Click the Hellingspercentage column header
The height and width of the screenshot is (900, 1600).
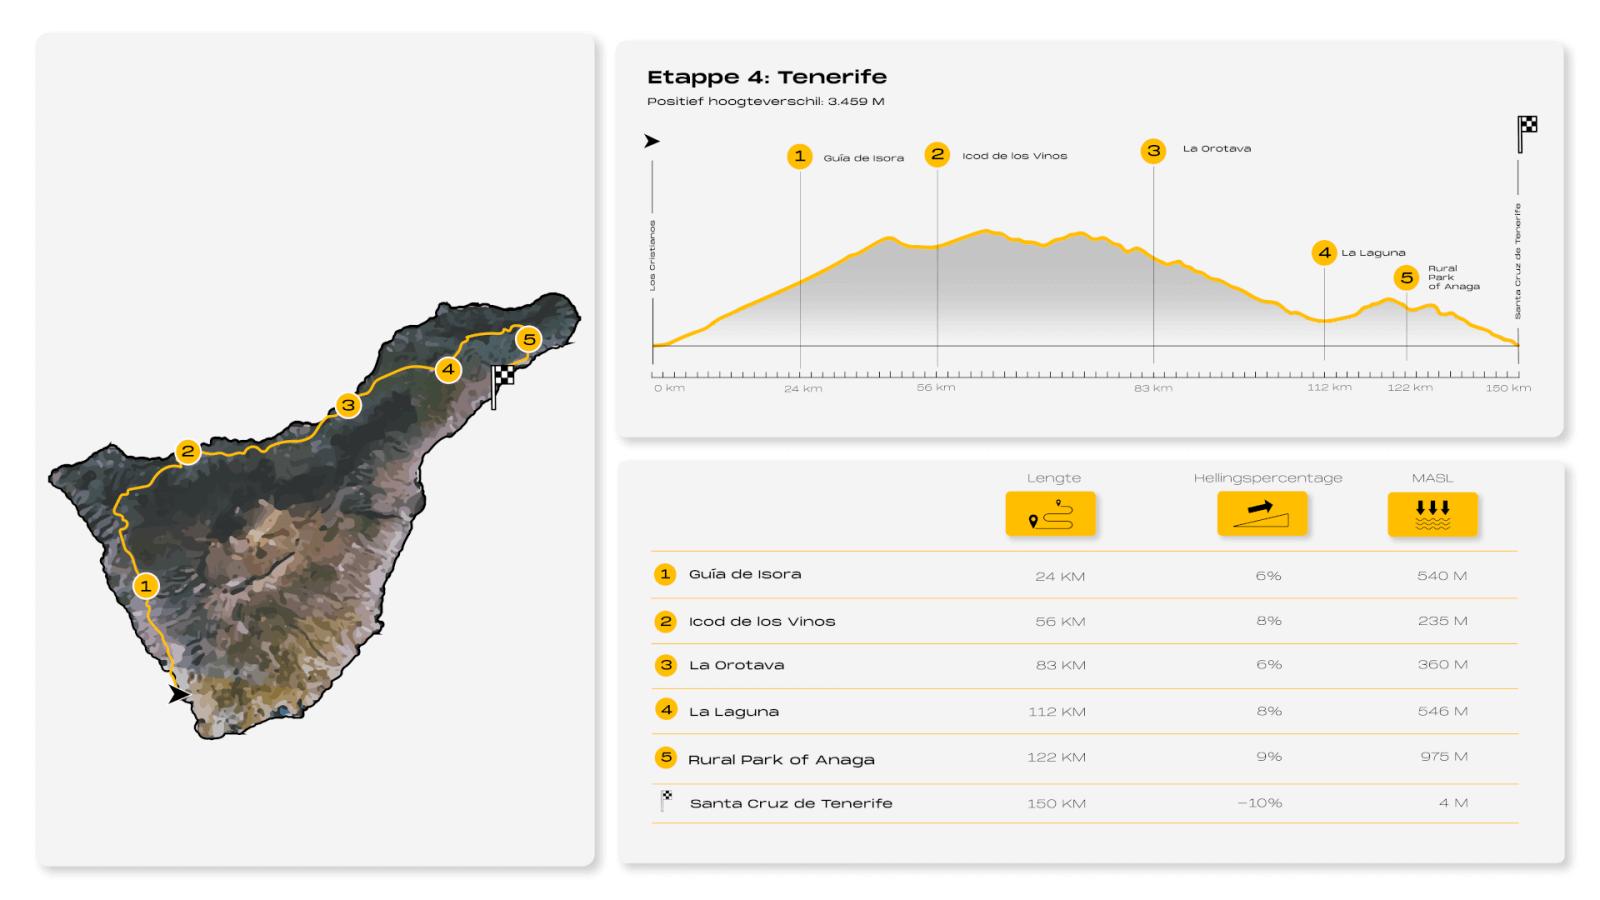[x=1268, y=478]
